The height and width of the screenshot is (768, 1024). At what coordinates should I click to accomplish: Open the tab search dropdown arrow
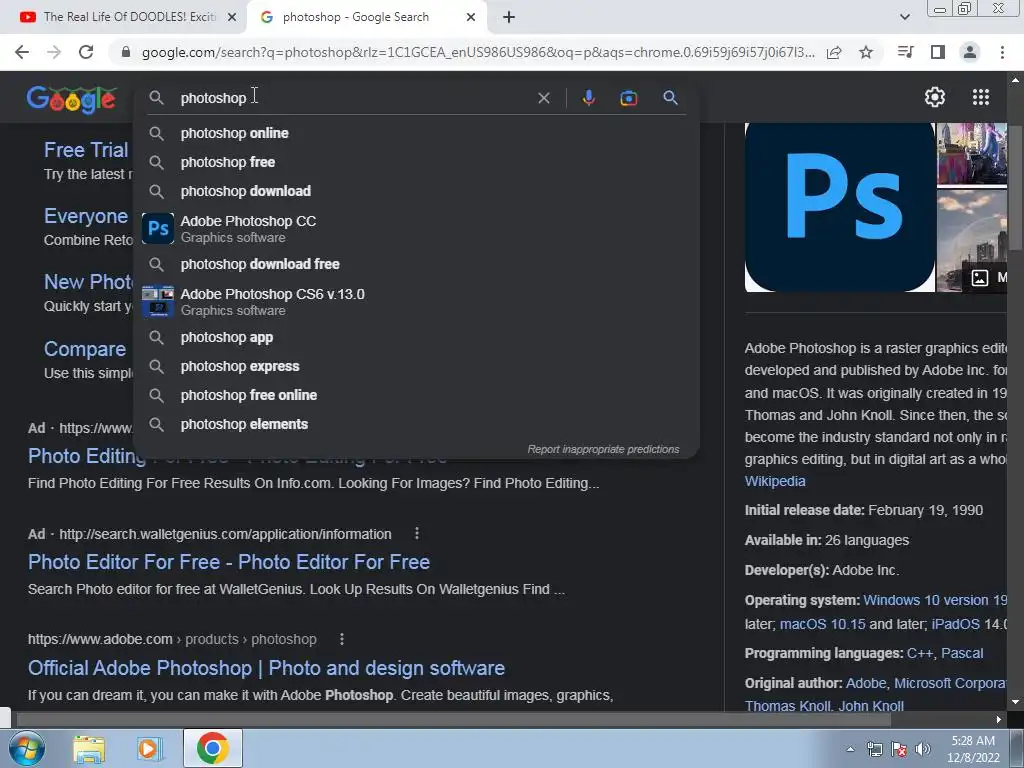904,17
